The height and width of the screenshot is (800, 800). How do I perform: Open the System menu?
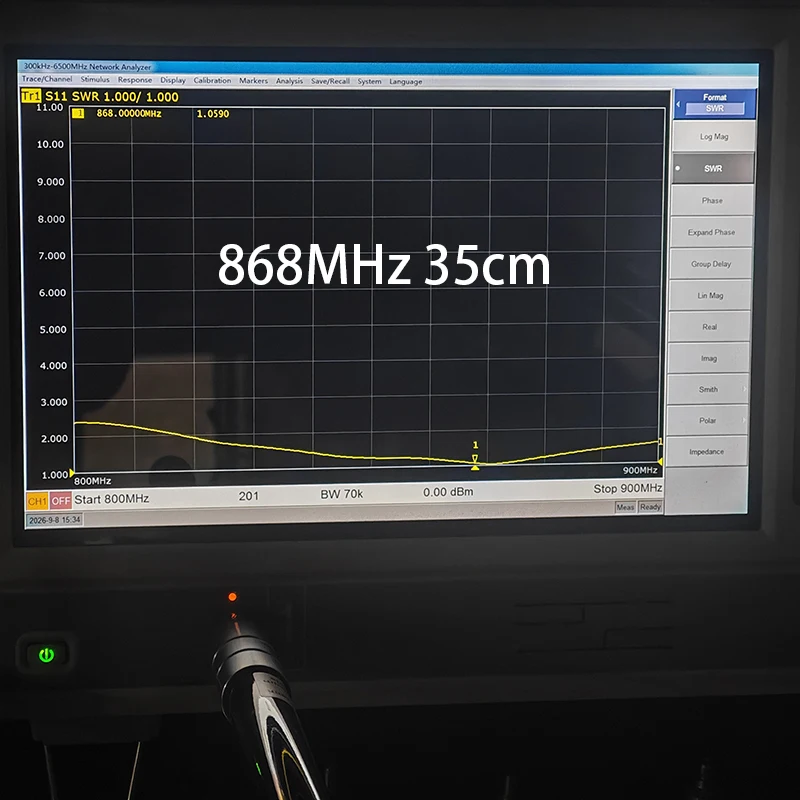pyautogui.click(x=369, y=81)
